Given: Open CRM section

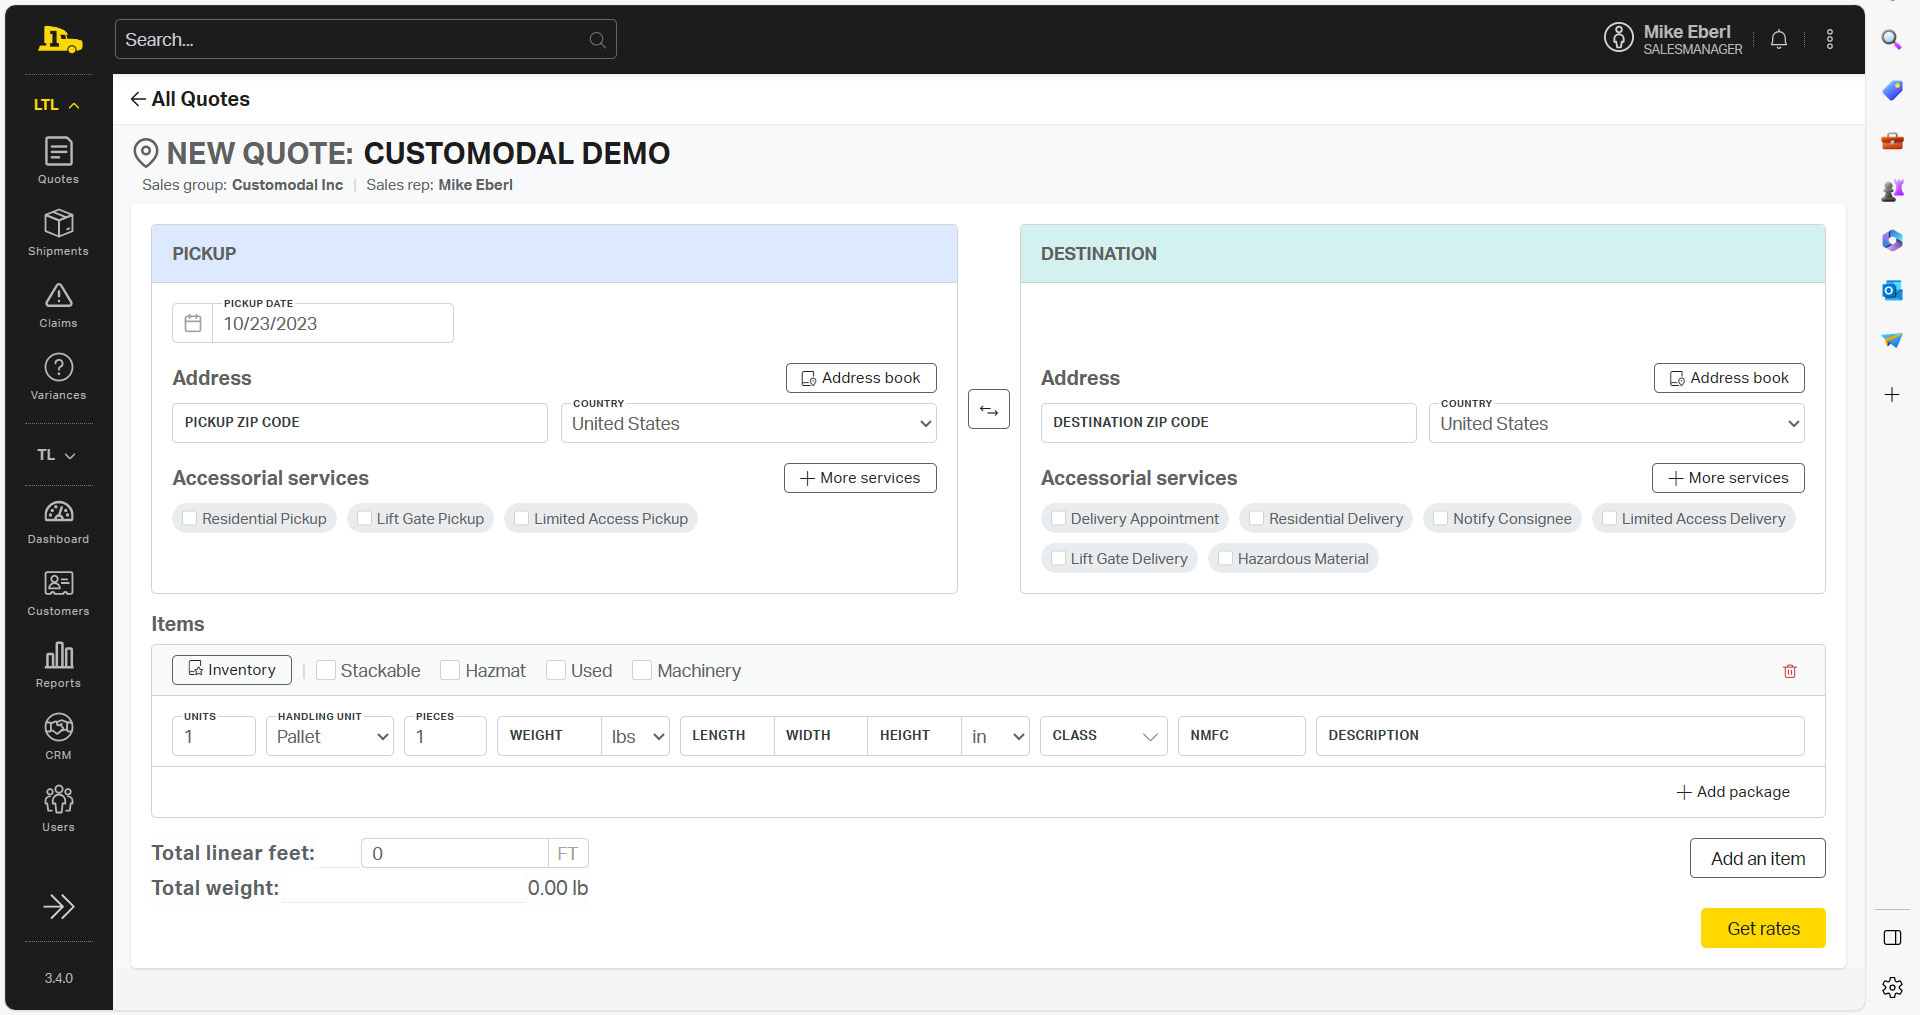Looking at the screenshot, I should [58, 738].
